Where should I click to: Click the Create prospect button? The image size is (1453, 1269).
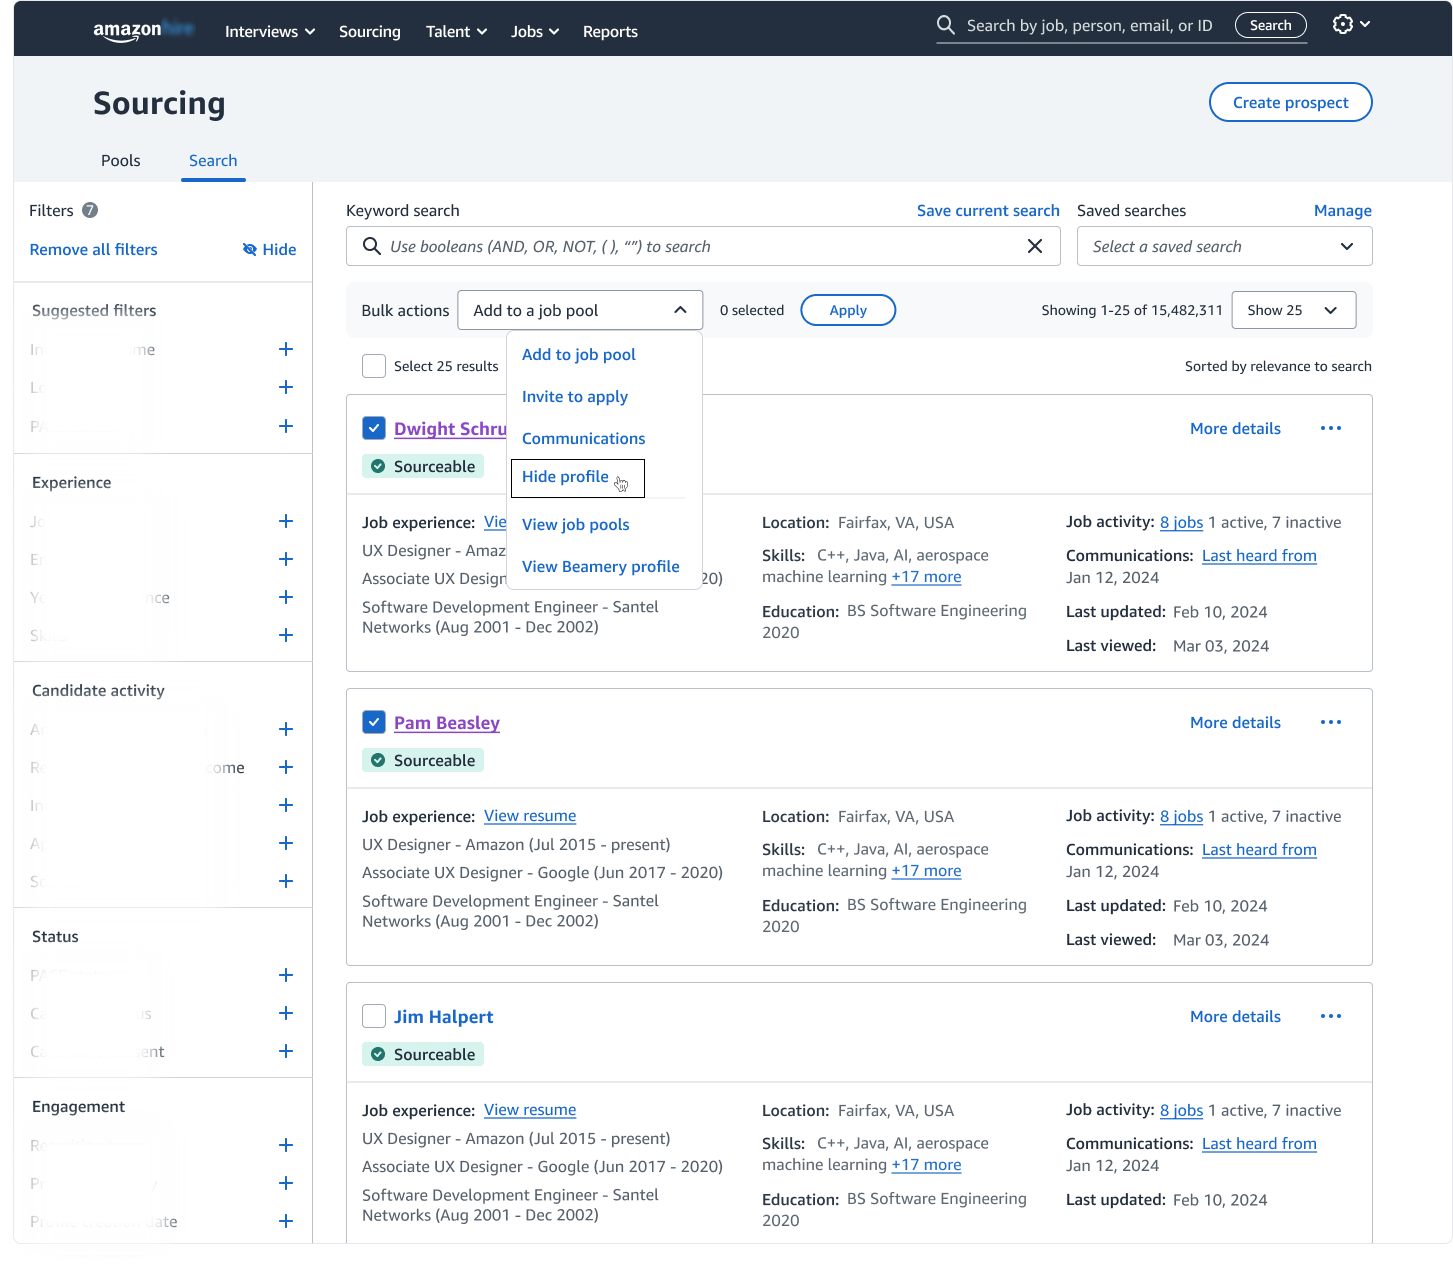(1290, 102)
